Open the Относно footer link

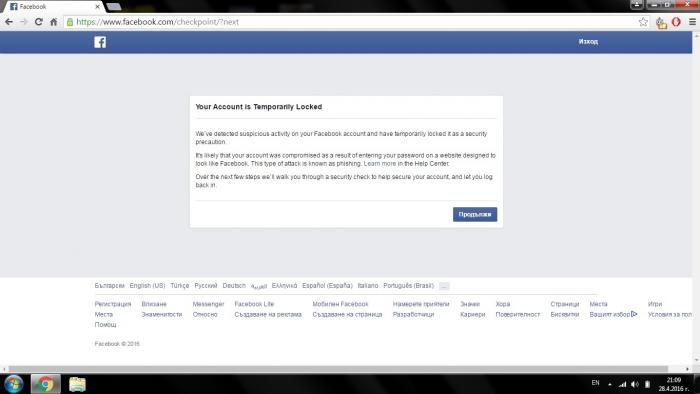pyautogui.click(x=205, y=315)
